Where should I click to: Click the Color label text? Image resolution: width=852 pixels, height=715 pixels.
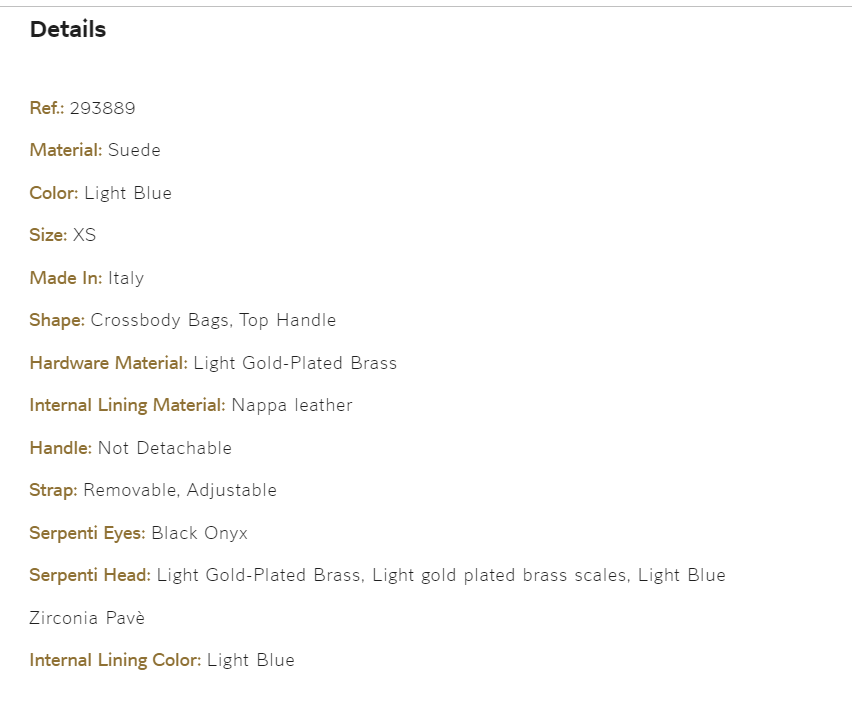tap(54, 193)
